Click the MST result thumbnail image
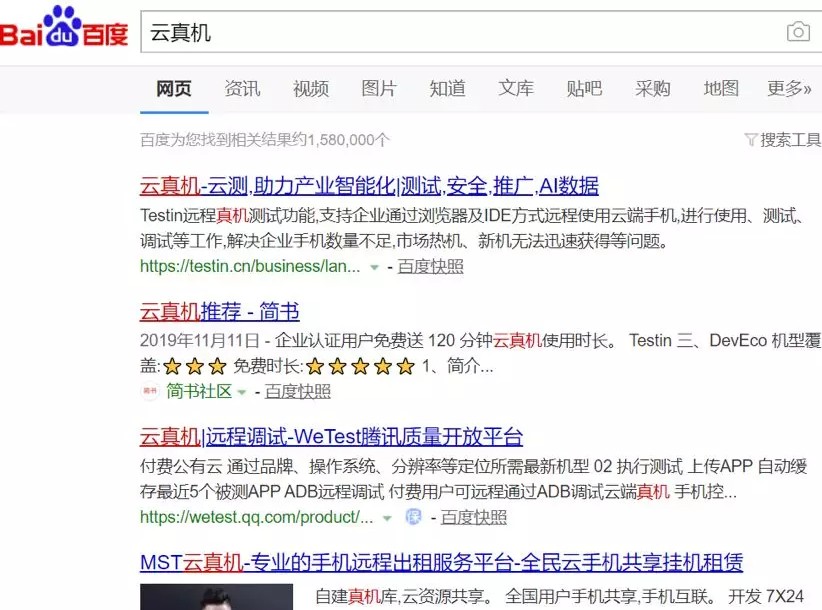 (x=217, y=597)
